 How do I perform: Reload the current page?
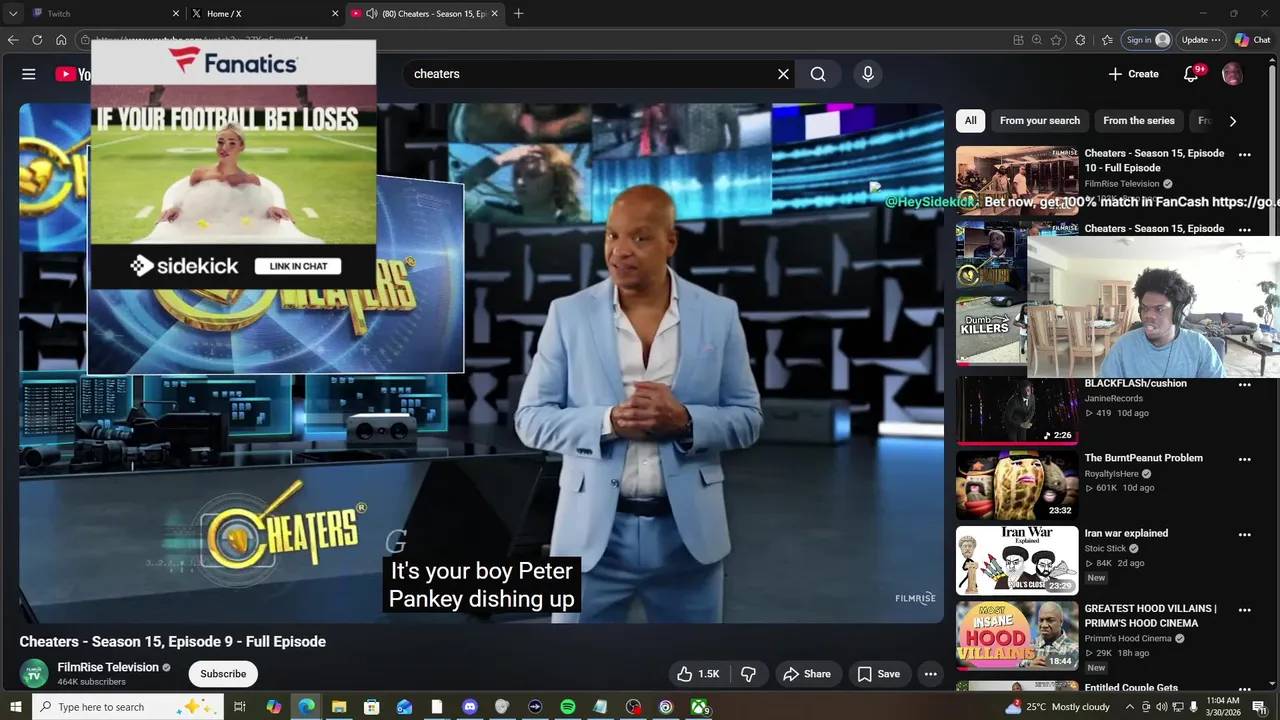pyautogui.click(x=37, y=40)
